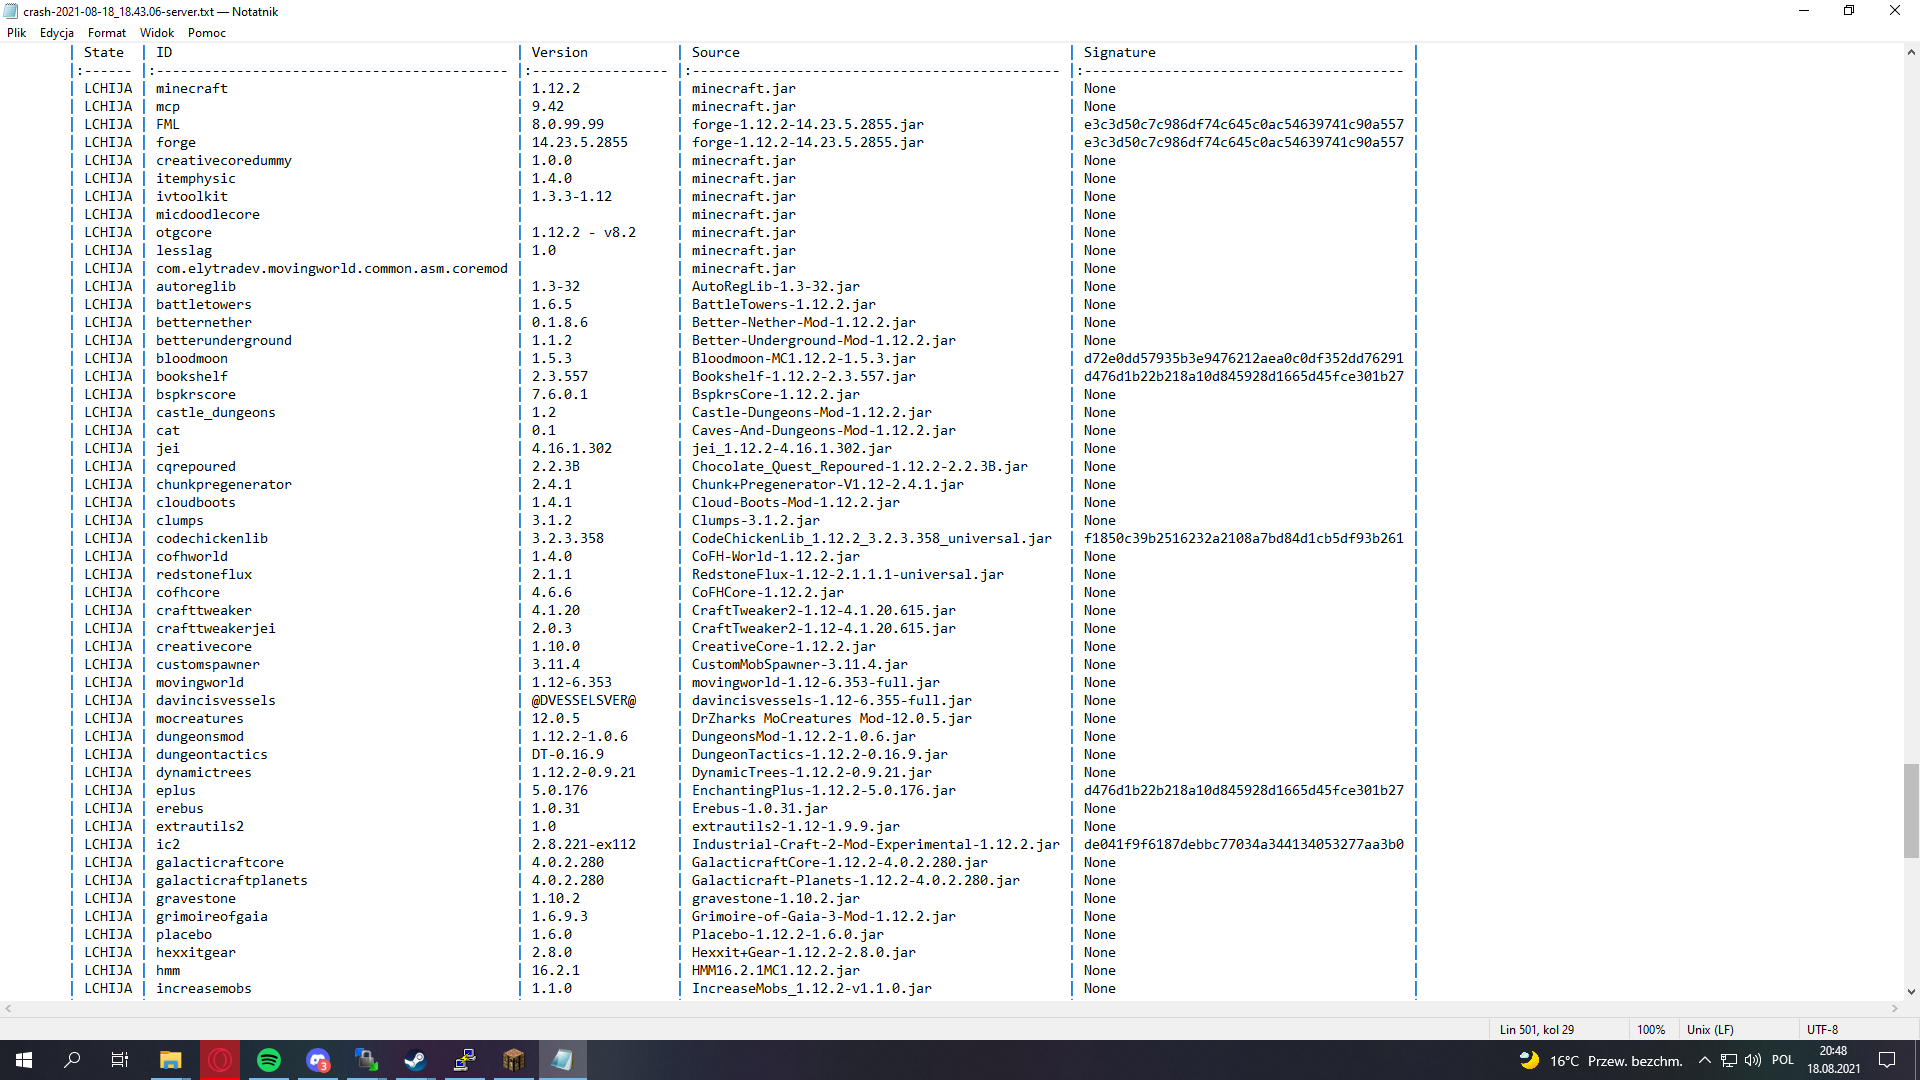
Task: Open Steam from the taskbar
Action: click(x=415, y=1060)
